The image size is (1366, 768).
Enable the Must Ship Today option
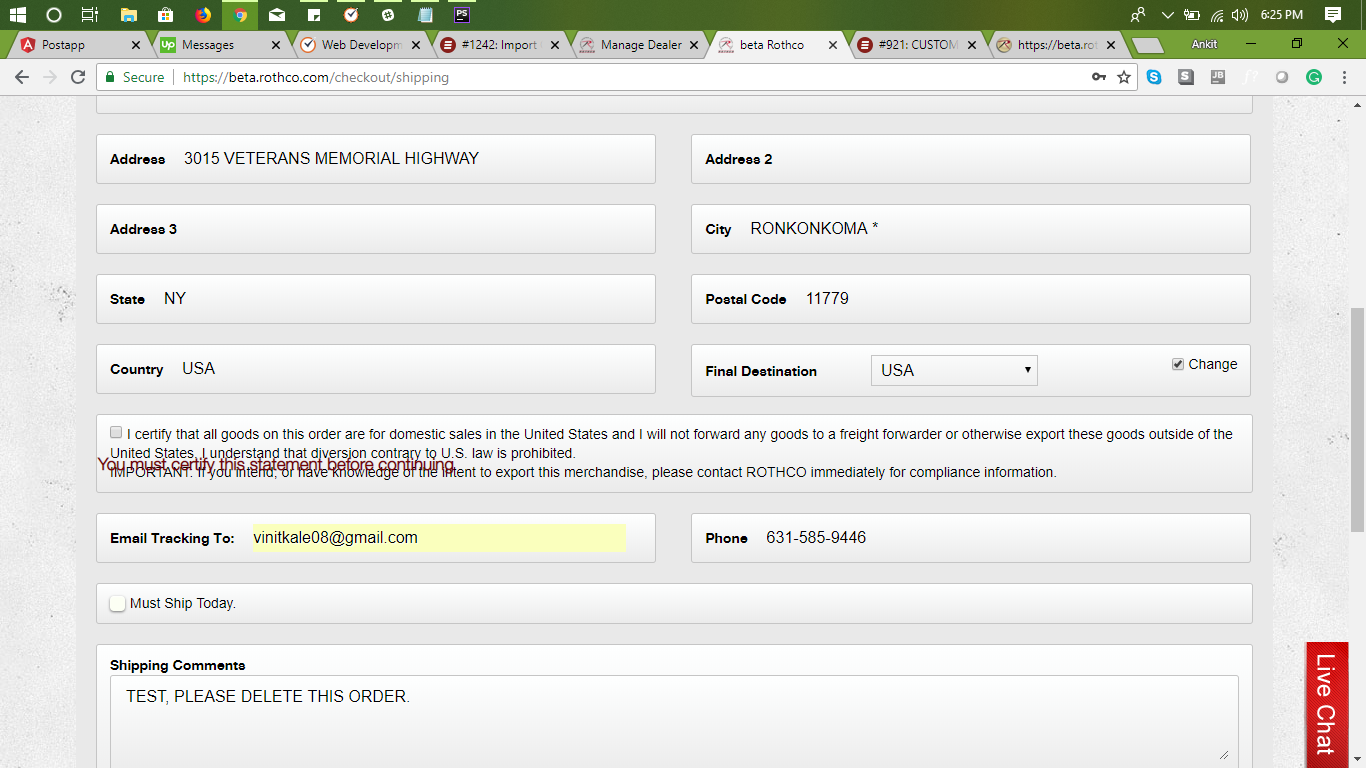tap(118, 603)
